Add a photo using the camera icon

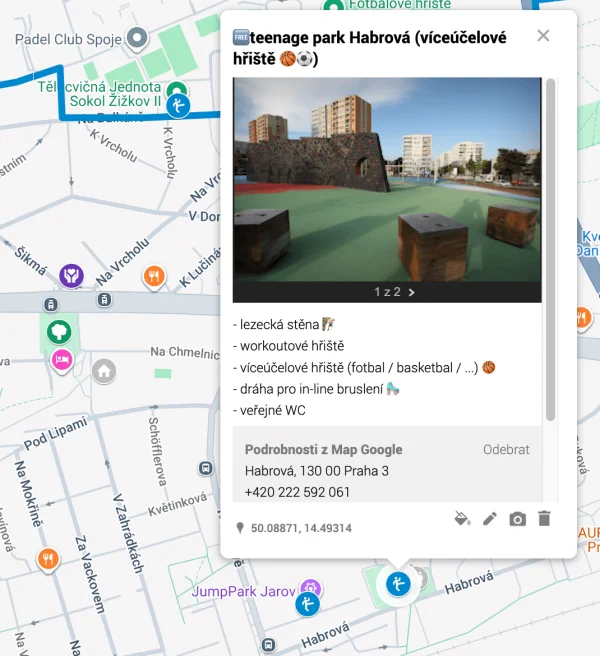pyautogui.click(x=517, y=519)
